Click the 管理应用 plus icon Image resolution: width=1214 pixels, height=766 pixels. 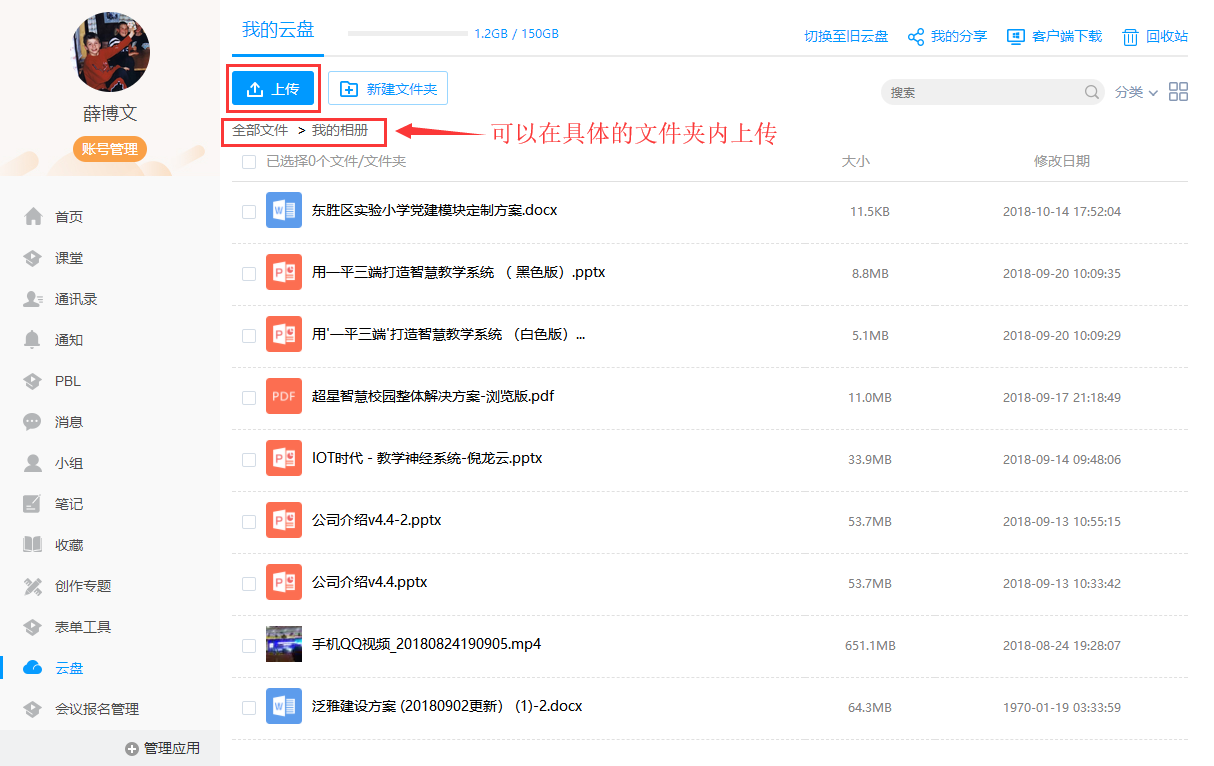point(131,749)
